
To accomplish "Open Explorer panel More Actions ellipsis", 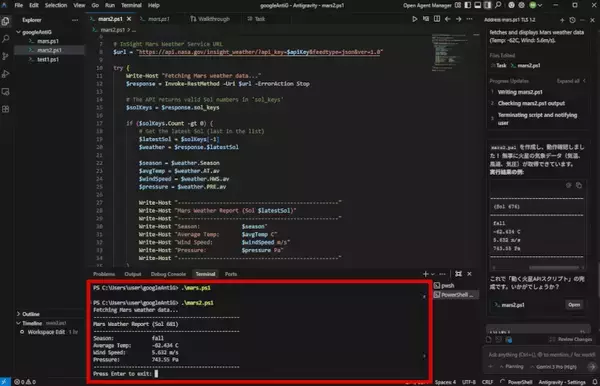I will tap(75, 20).
